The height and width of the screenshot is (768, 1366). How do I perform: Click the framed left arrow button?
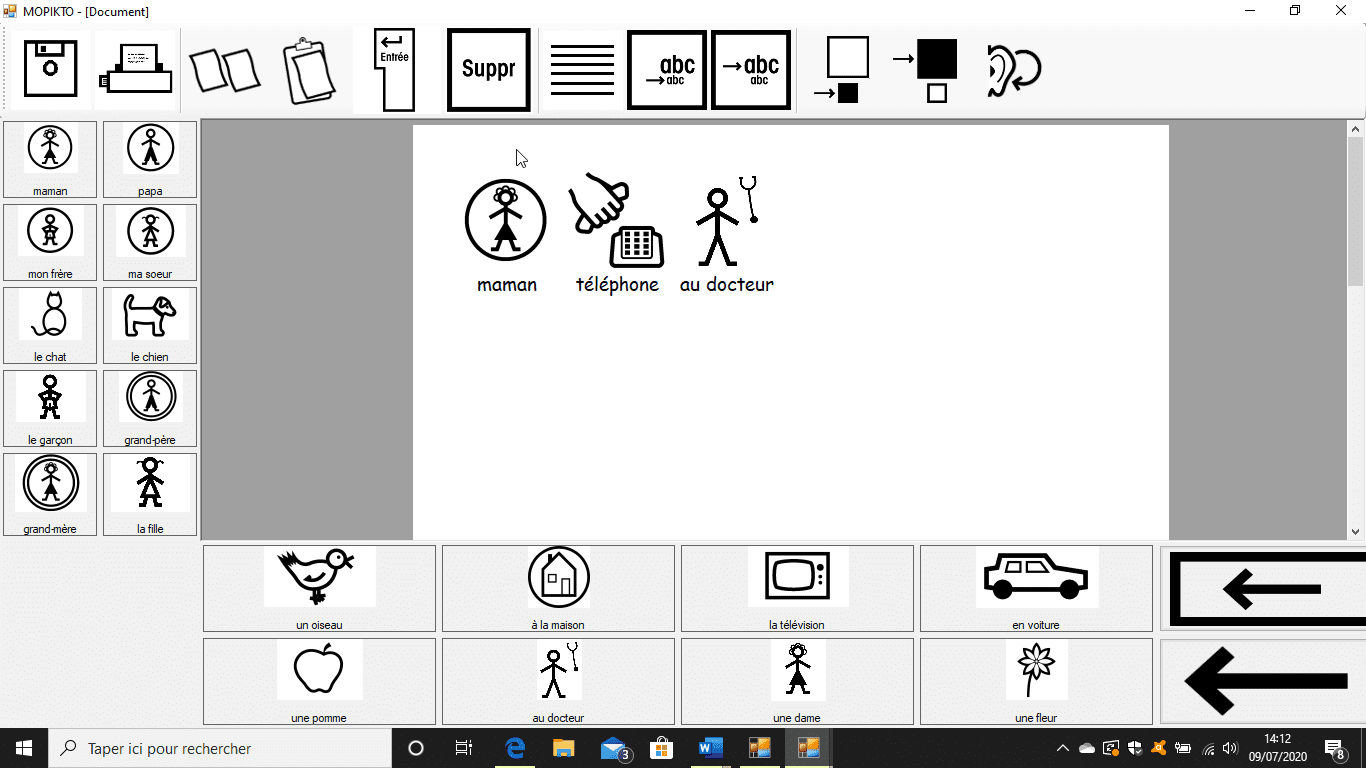point(1263,588)
